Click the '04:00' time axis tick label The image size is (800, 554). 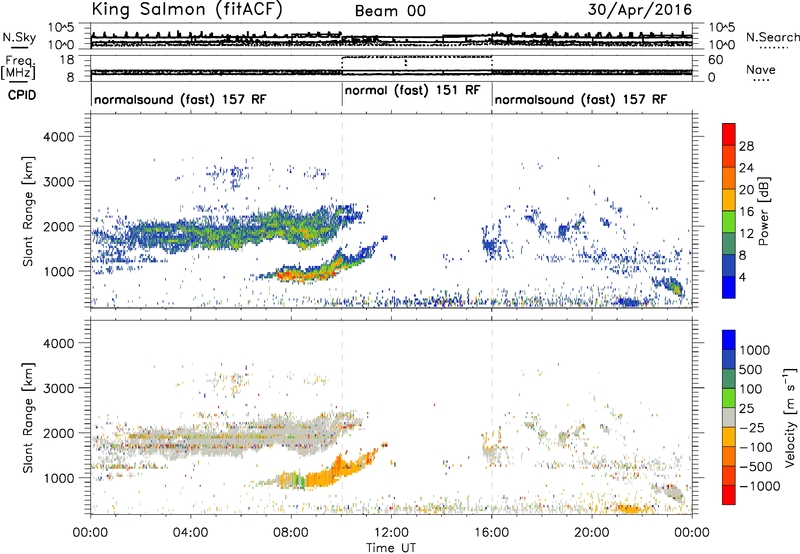191,533
